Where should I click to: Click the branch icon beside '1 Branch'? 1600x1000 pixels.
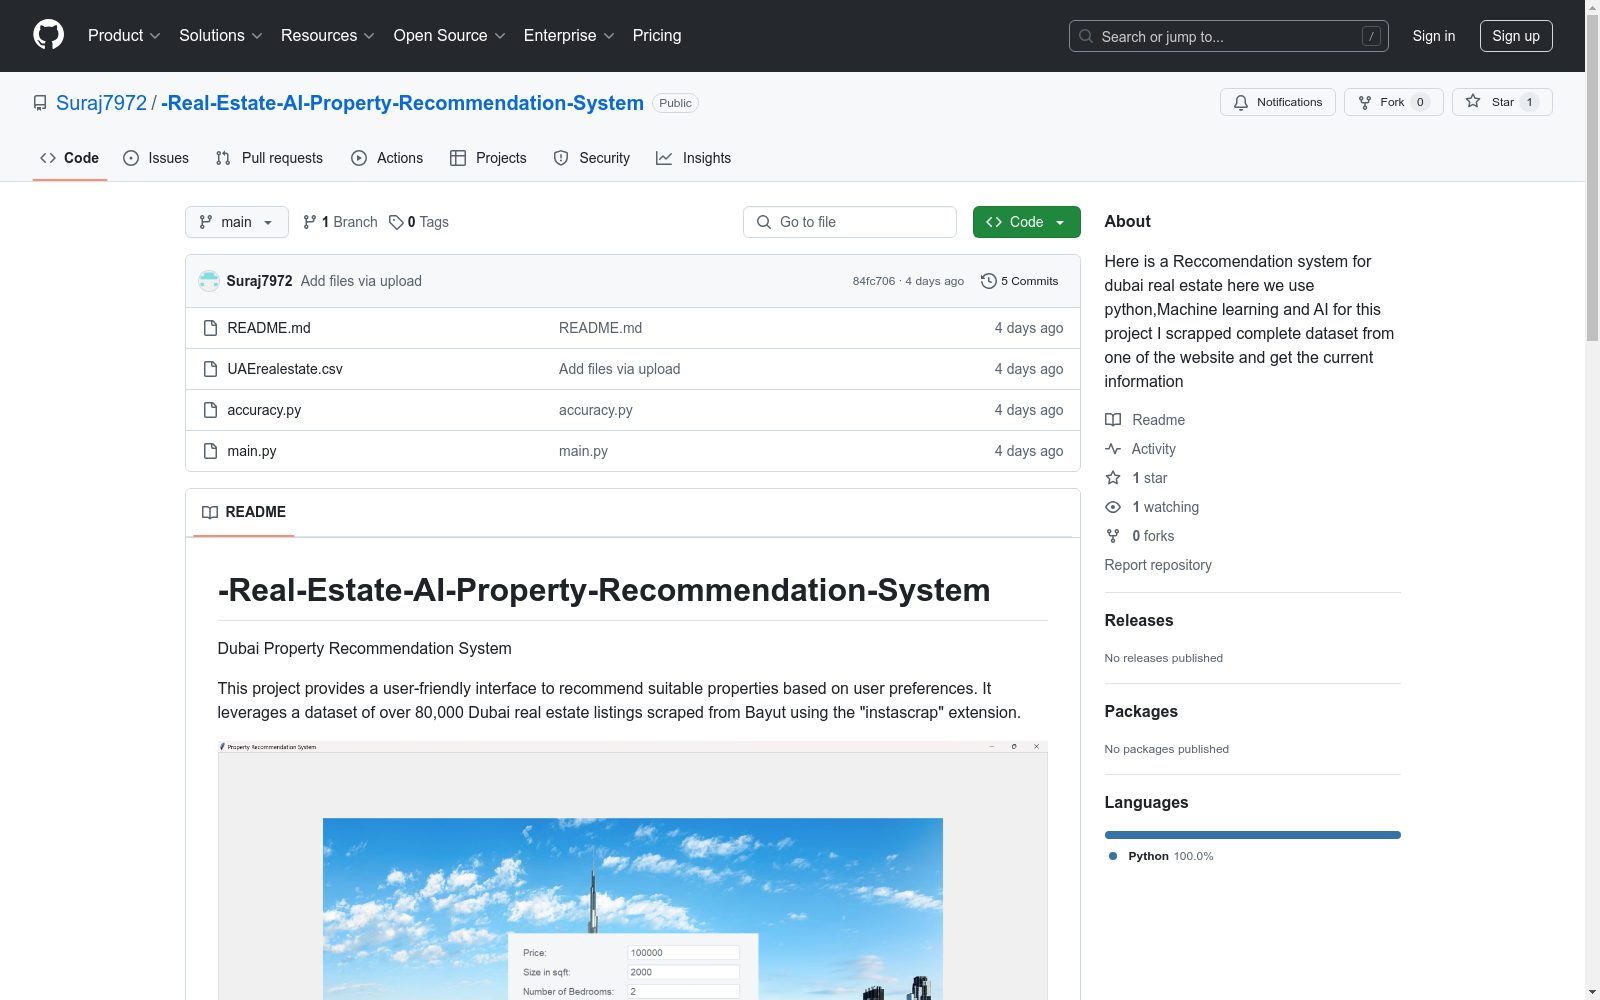point(310,222)
